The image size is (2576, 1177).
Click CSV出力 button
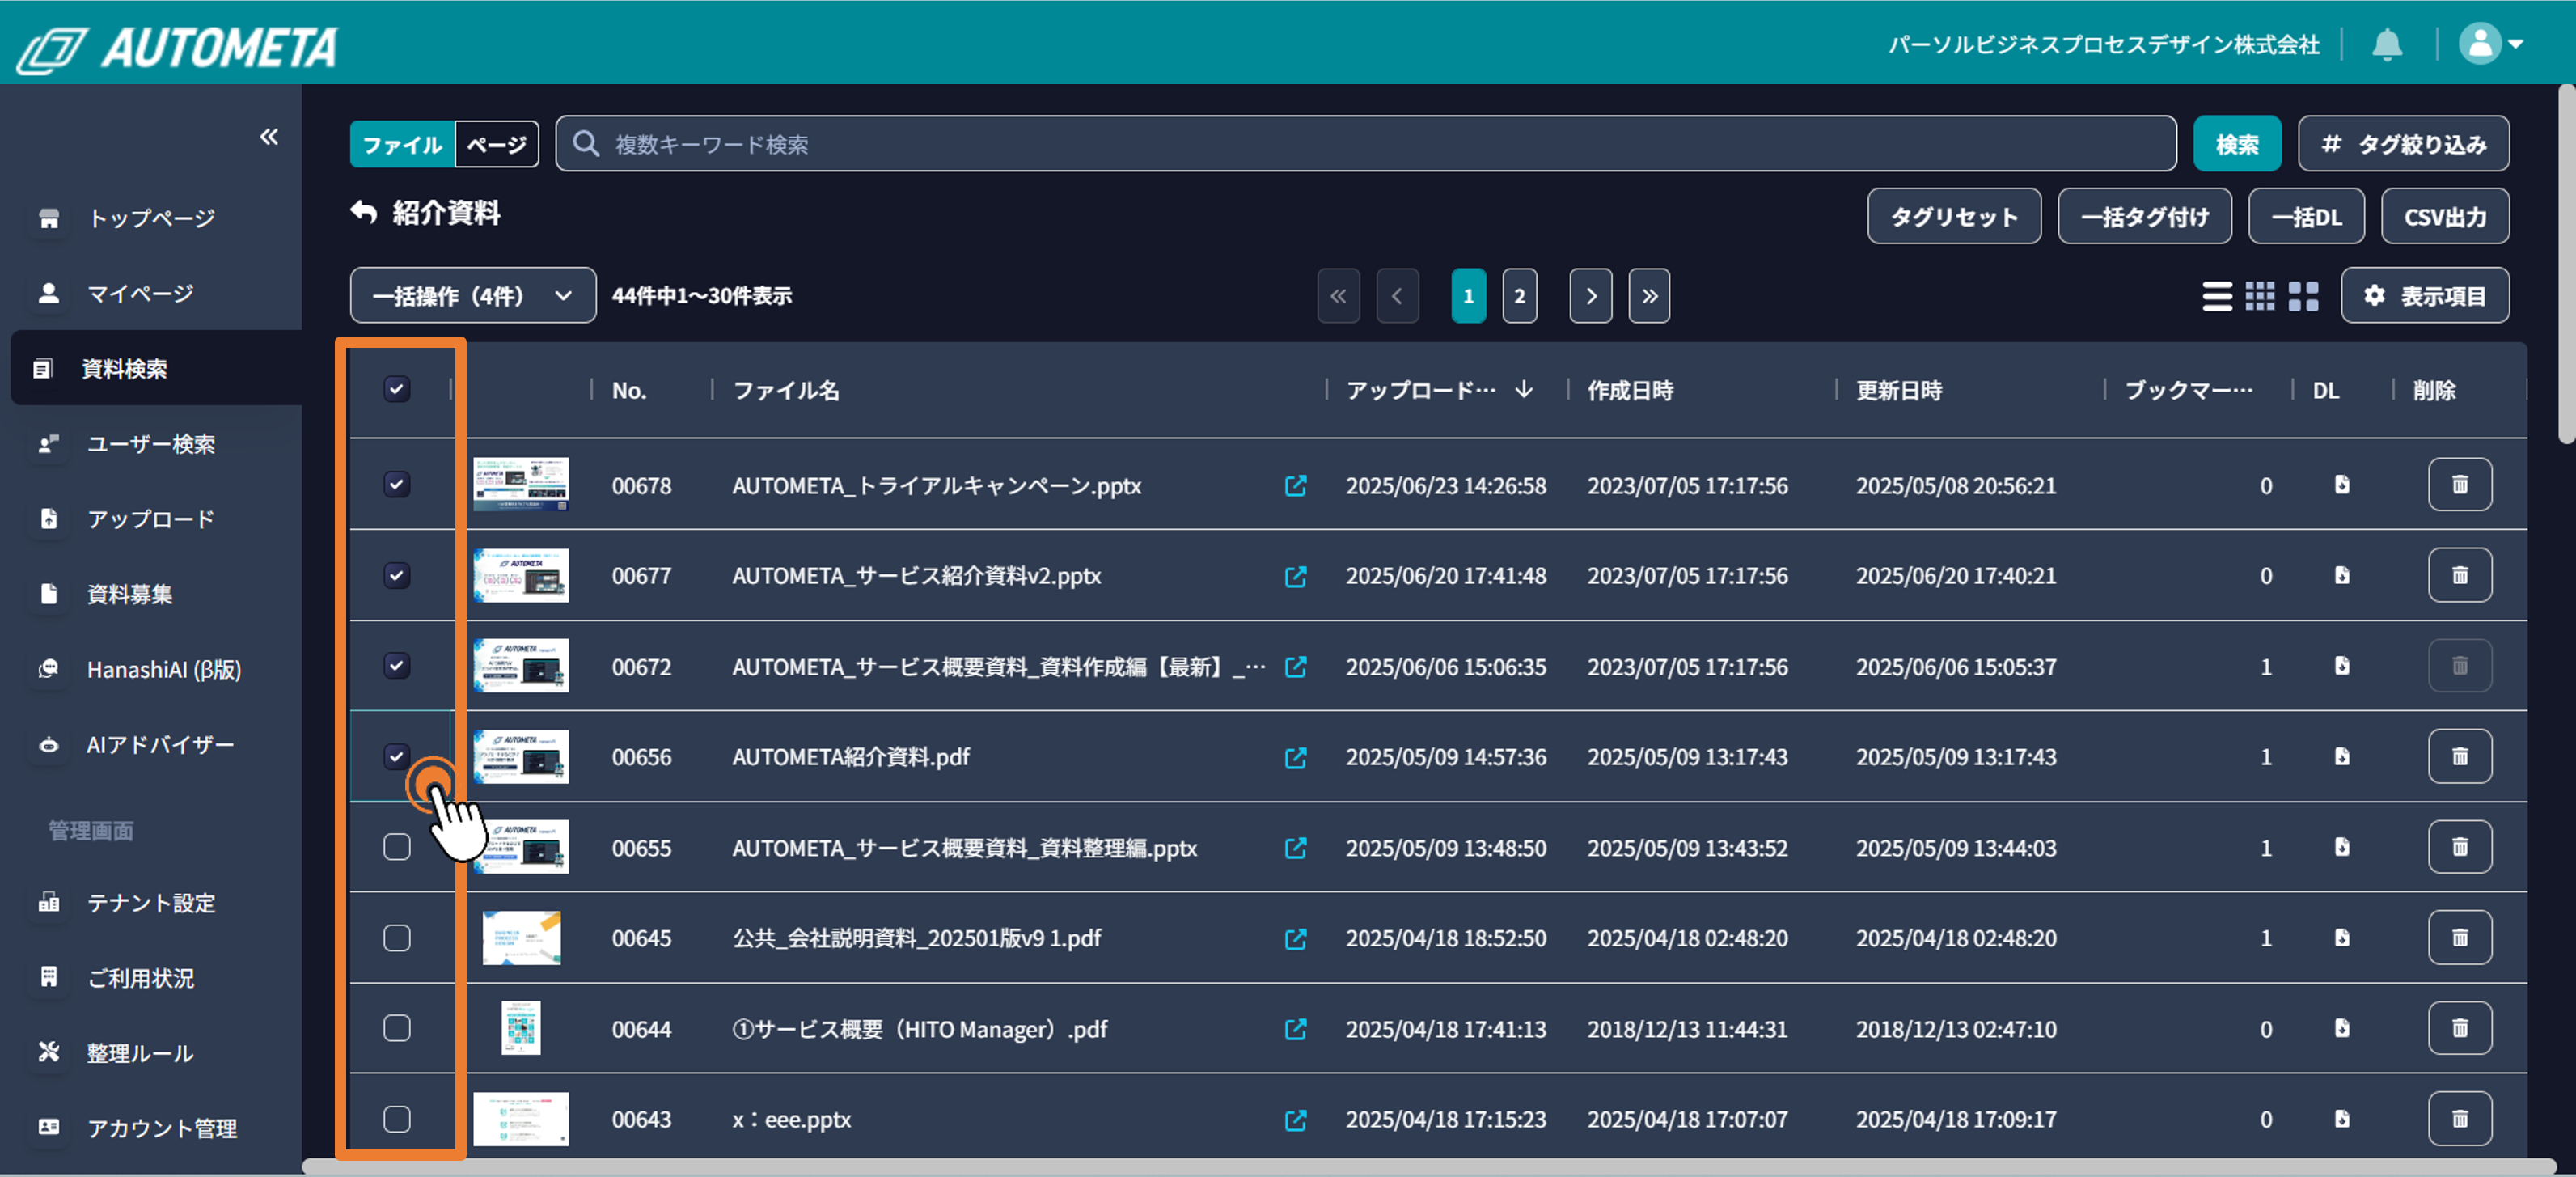(2445, 216)
